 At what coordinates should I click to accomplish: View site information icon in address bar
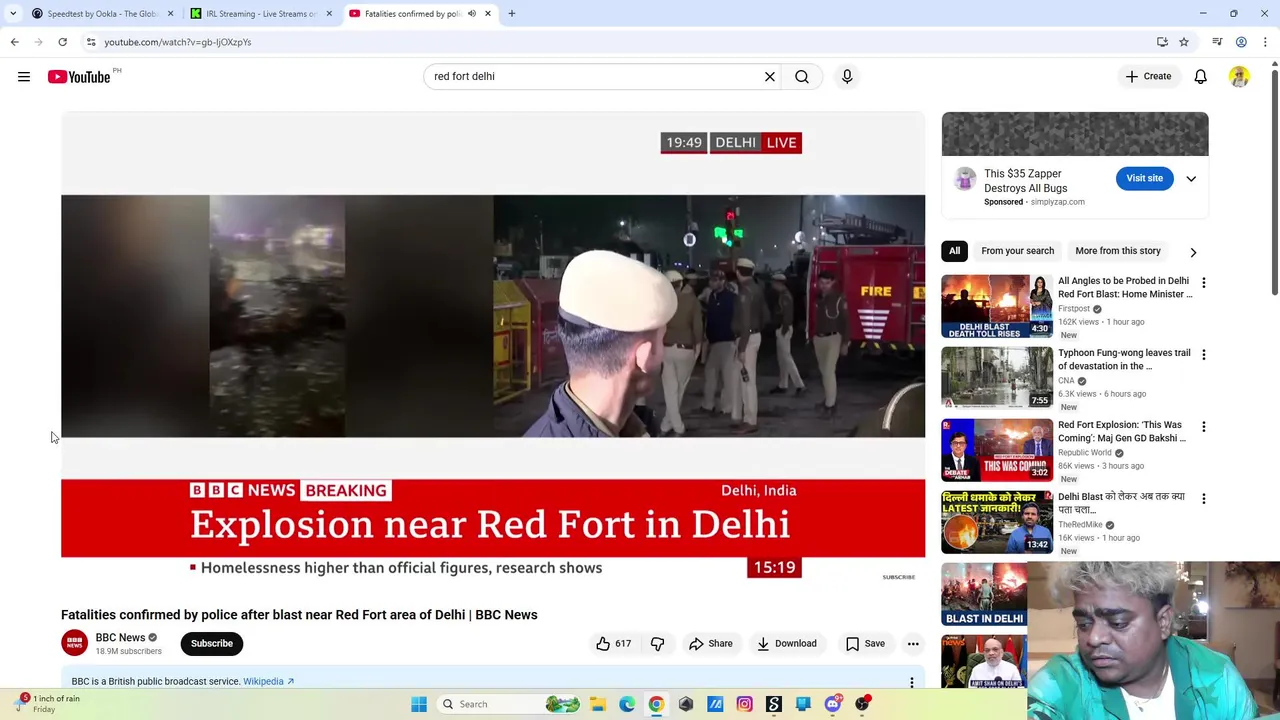tap(91, 42)
